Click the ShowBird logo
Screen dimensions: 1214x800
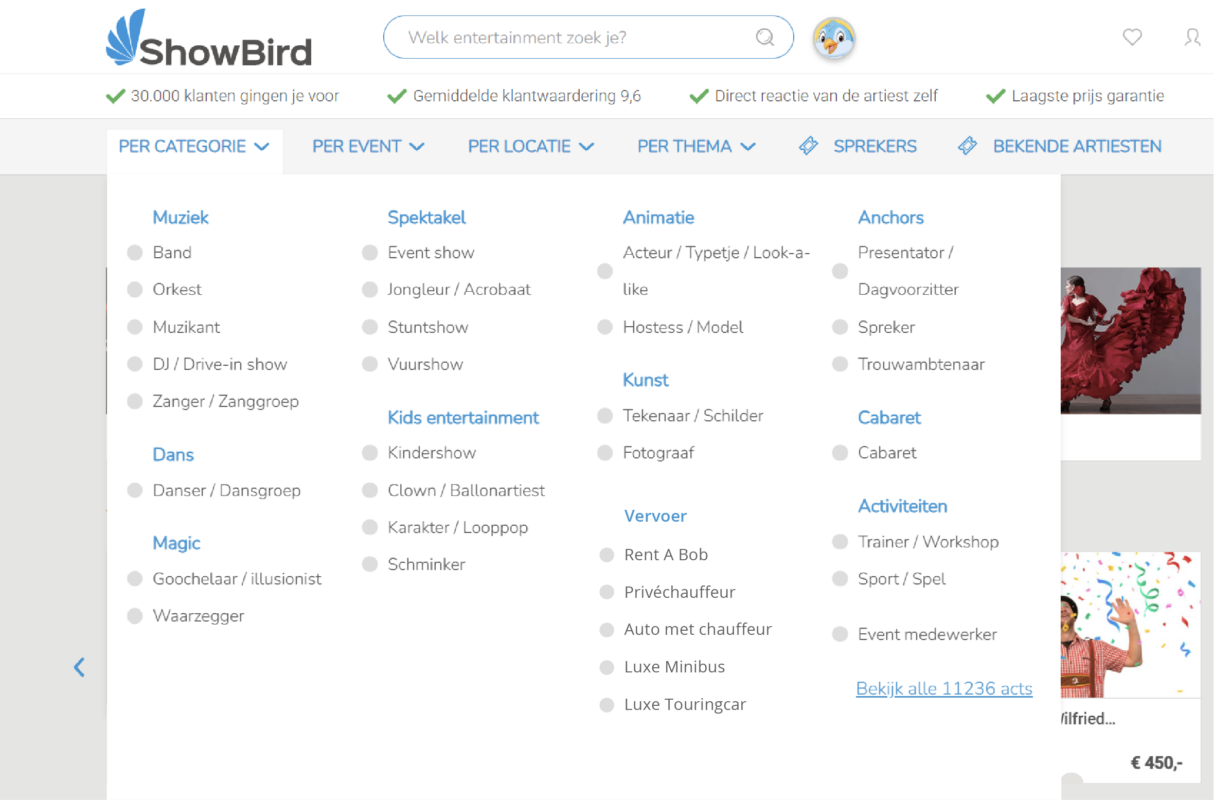209,38
